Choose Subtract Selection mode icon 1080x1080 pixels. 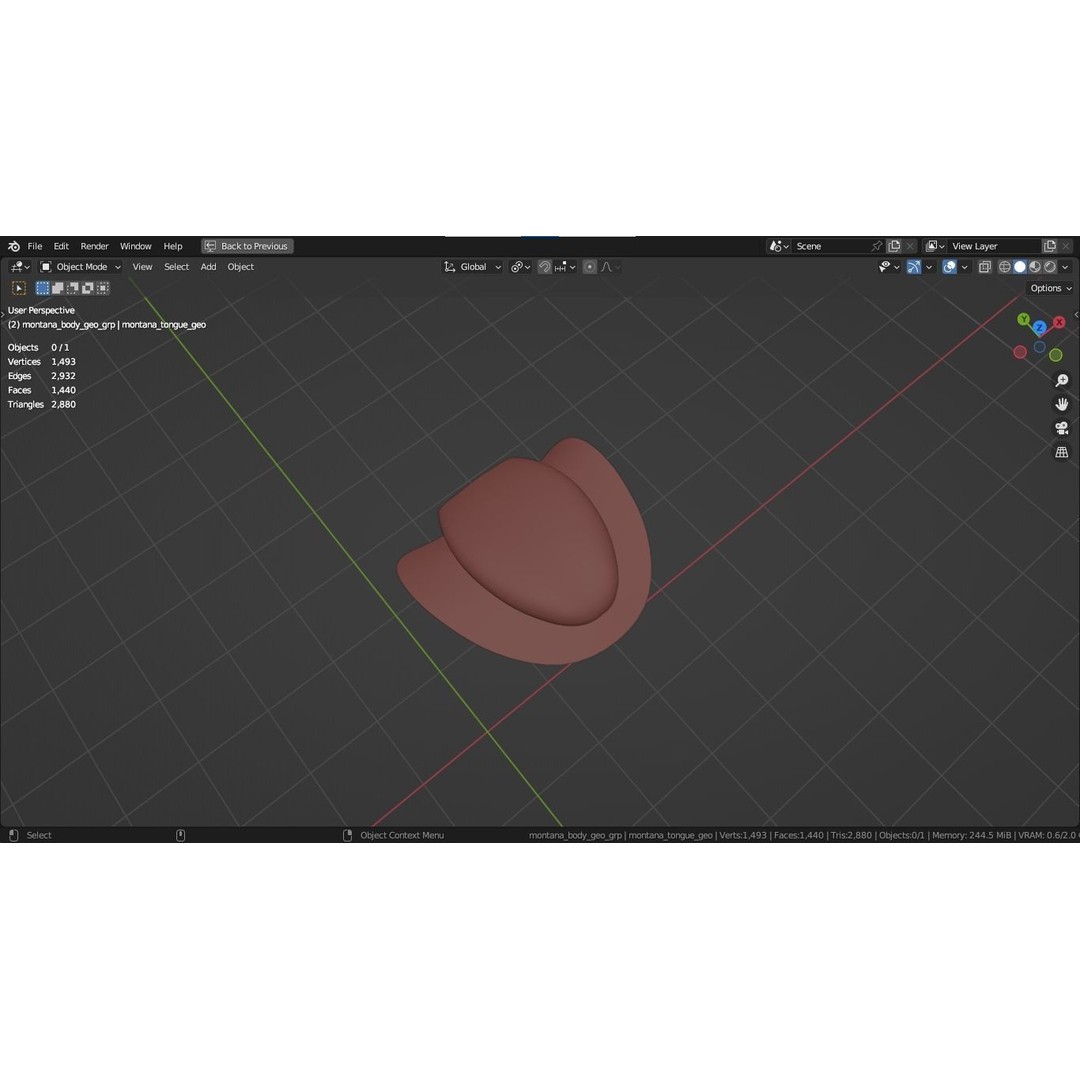pyautogui.click(x=72, y=288)
